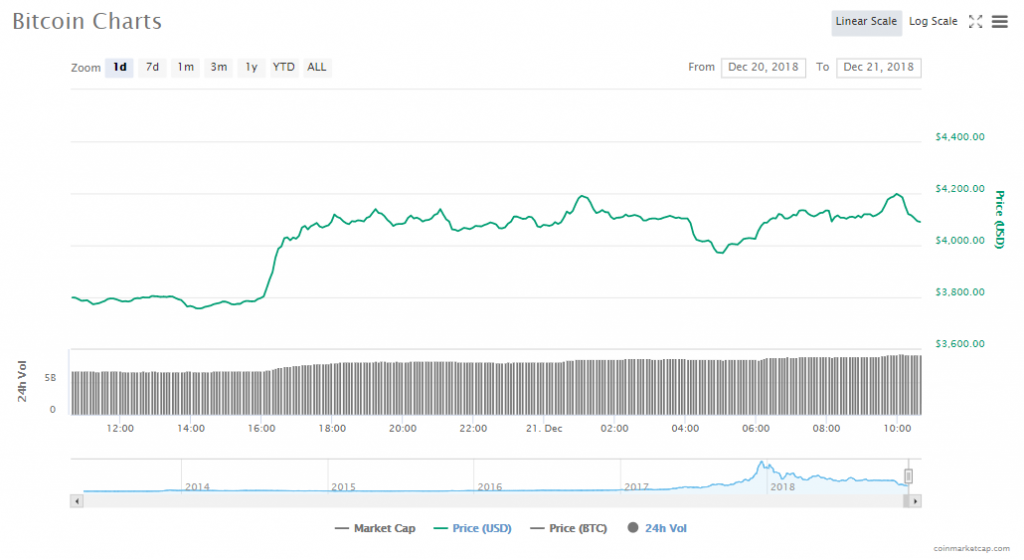This screenshot has width=1024, height=560.
Task: Switch to Log Scale
Action: tap(932, 22)
